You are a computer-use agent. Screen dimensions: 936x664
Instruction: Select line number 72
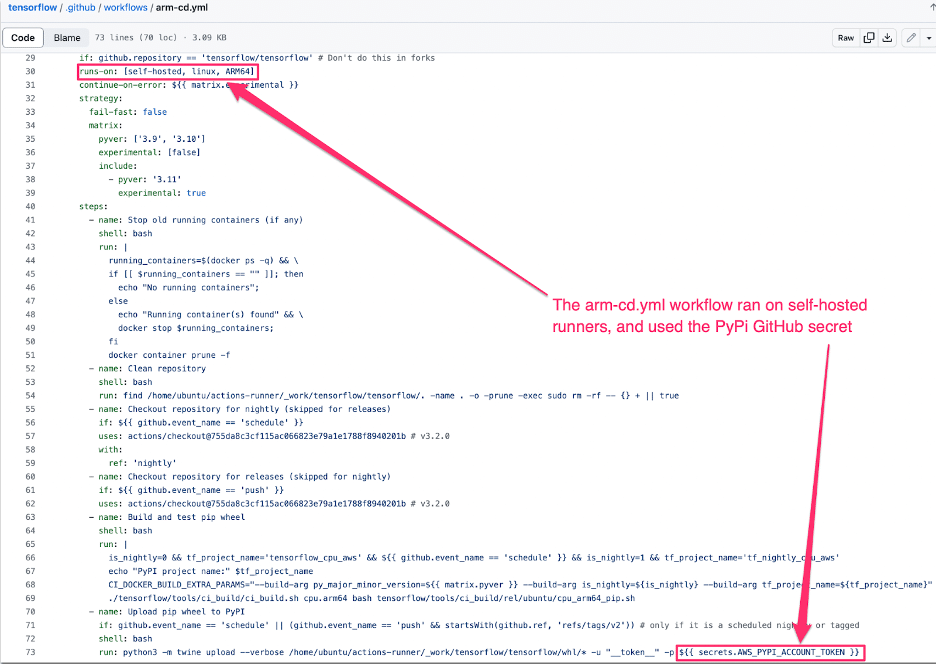(x=30, y=639)
